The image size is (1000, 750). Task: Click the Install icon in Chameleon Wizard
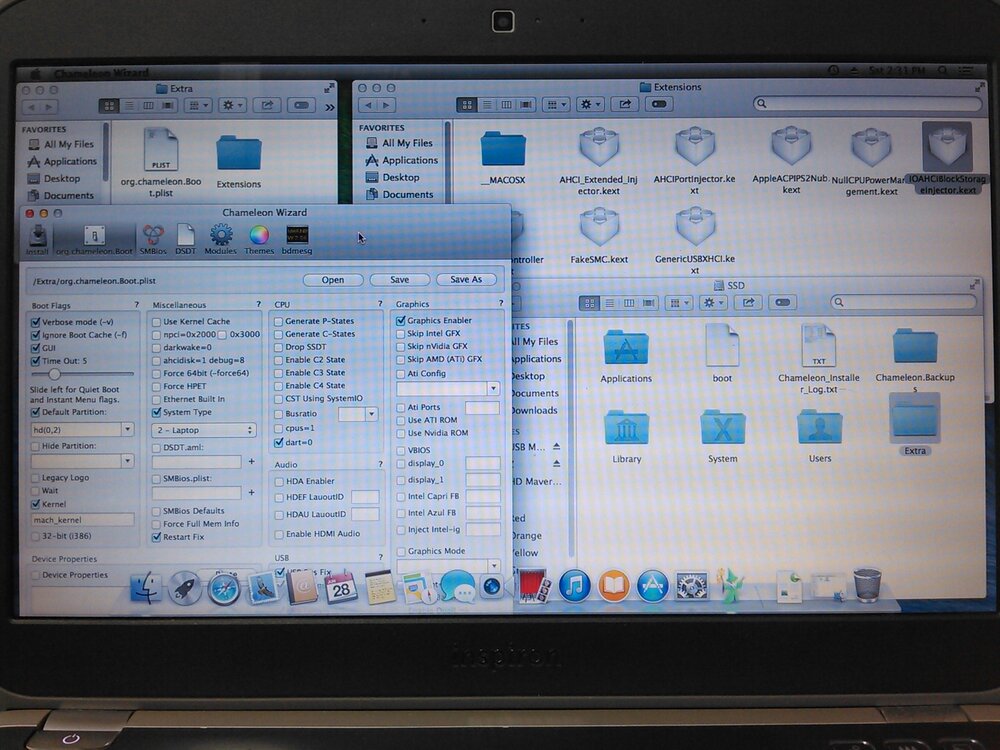[37, 237]
